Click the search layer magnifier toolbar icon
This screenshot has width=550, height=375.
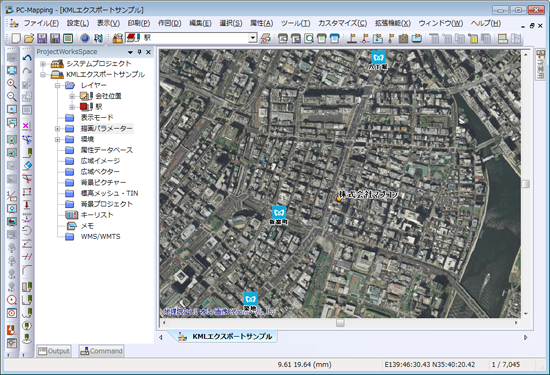point(309,38)
